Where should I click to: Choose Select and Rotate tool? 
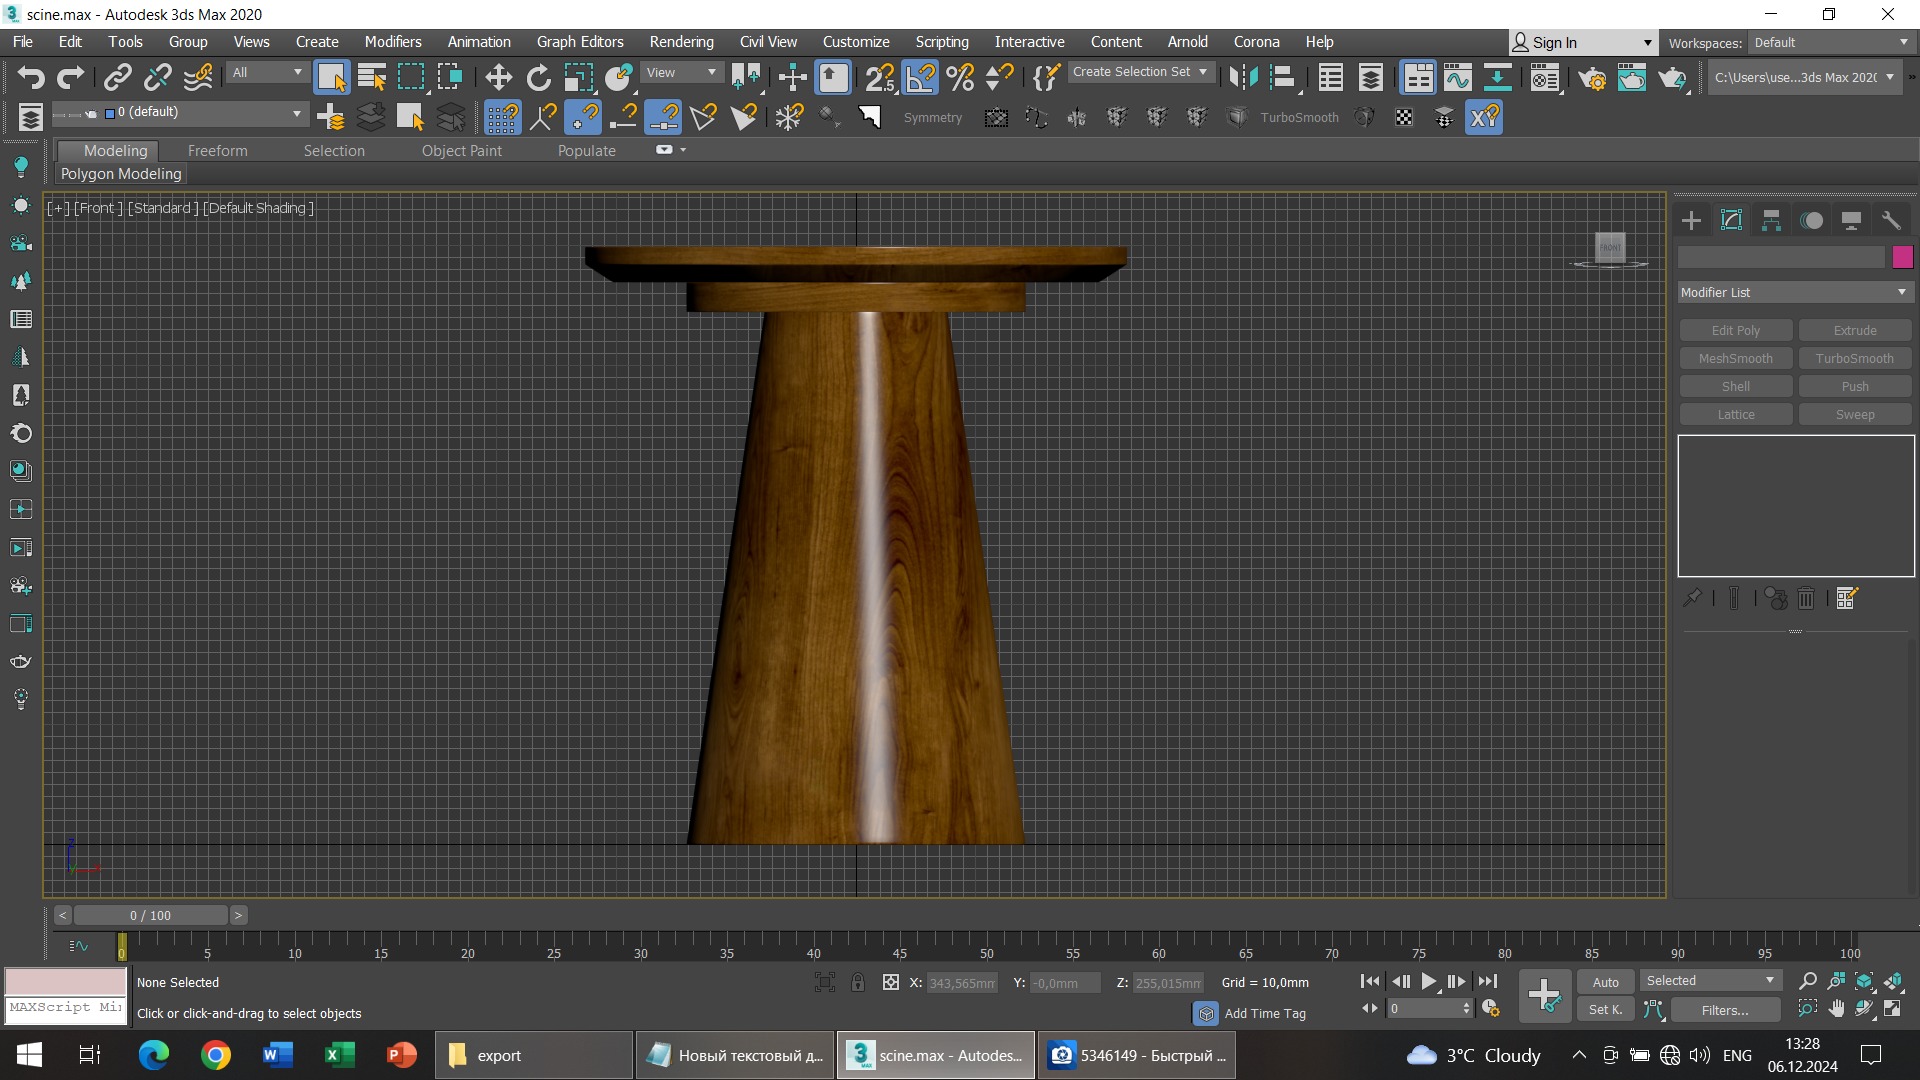point(538,77)
